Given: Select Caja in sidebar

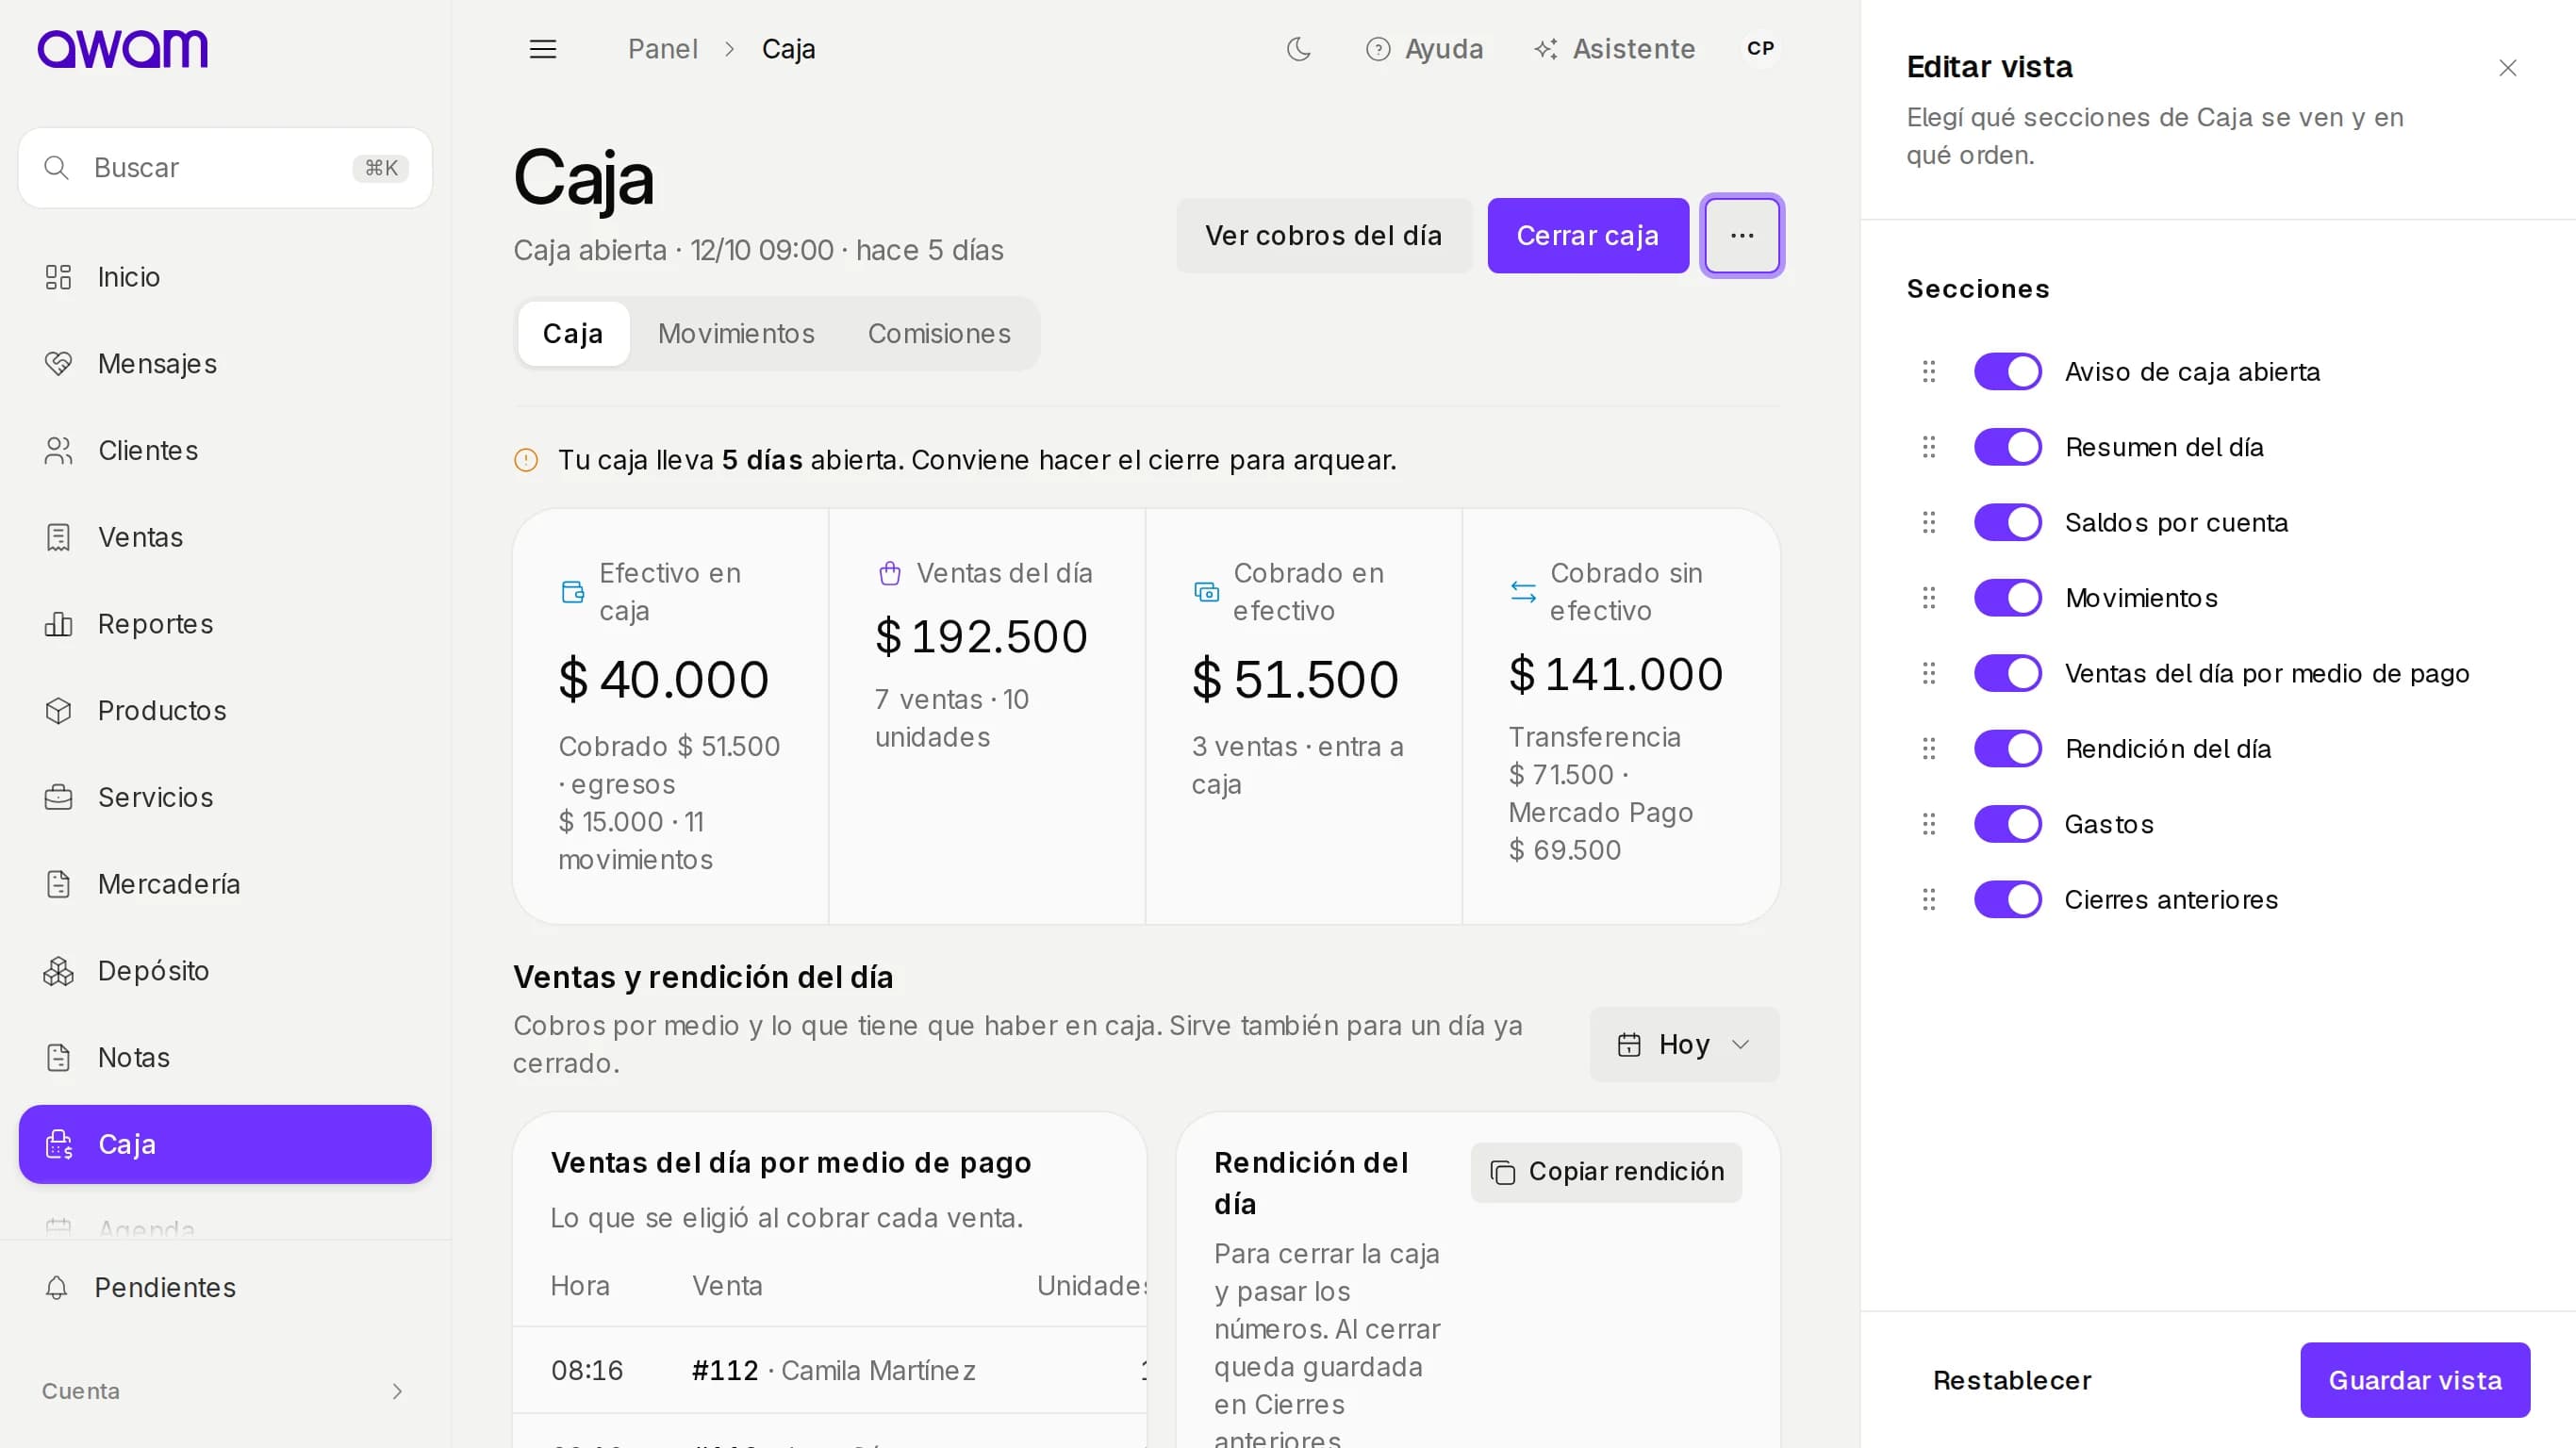Looking at the screenshot, I should (x=225, y=1144).
